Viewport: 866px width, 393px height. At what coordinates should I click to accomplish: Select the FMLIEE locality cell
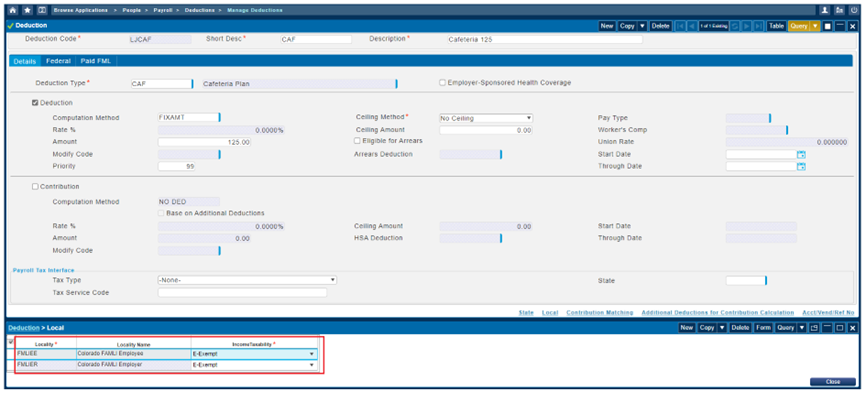pos(46,354)
